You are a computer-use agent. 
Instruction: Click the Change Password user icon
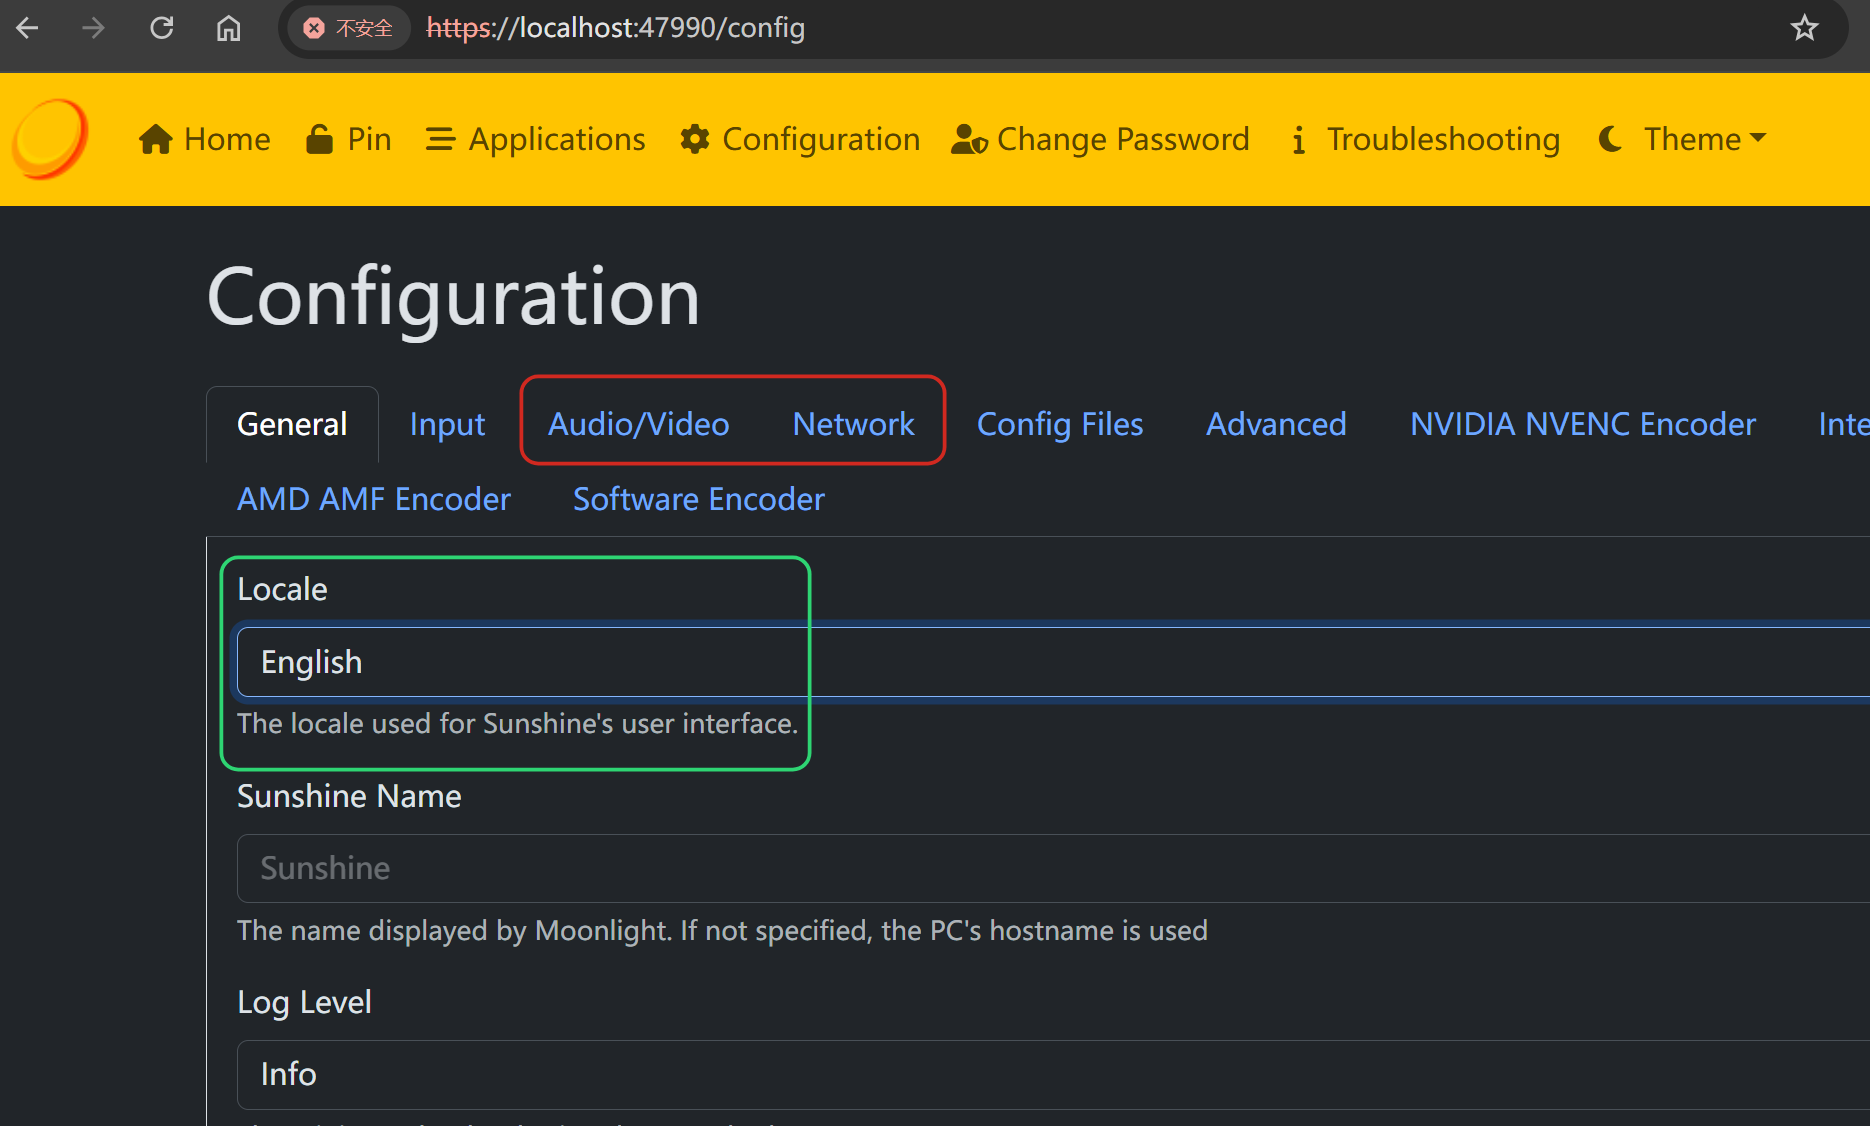[969, 139]
